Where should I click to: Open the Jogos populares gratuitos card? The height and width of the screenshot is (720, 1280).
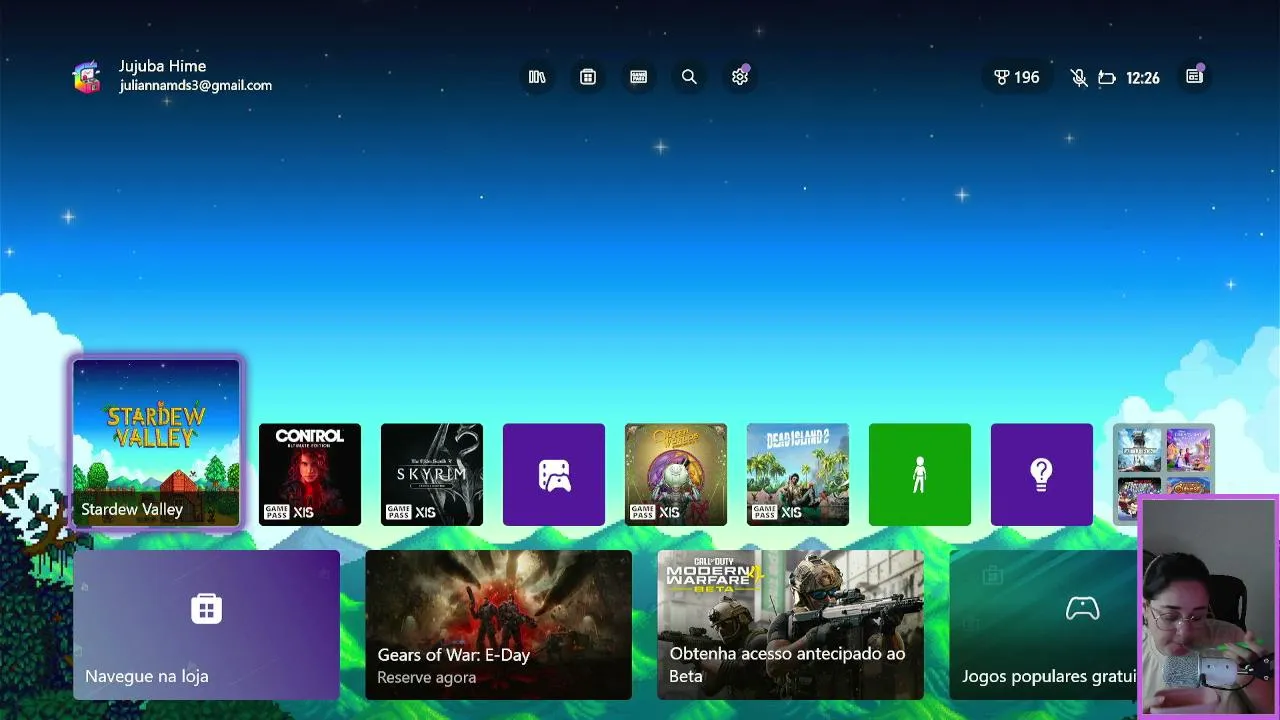[1044, 625]
